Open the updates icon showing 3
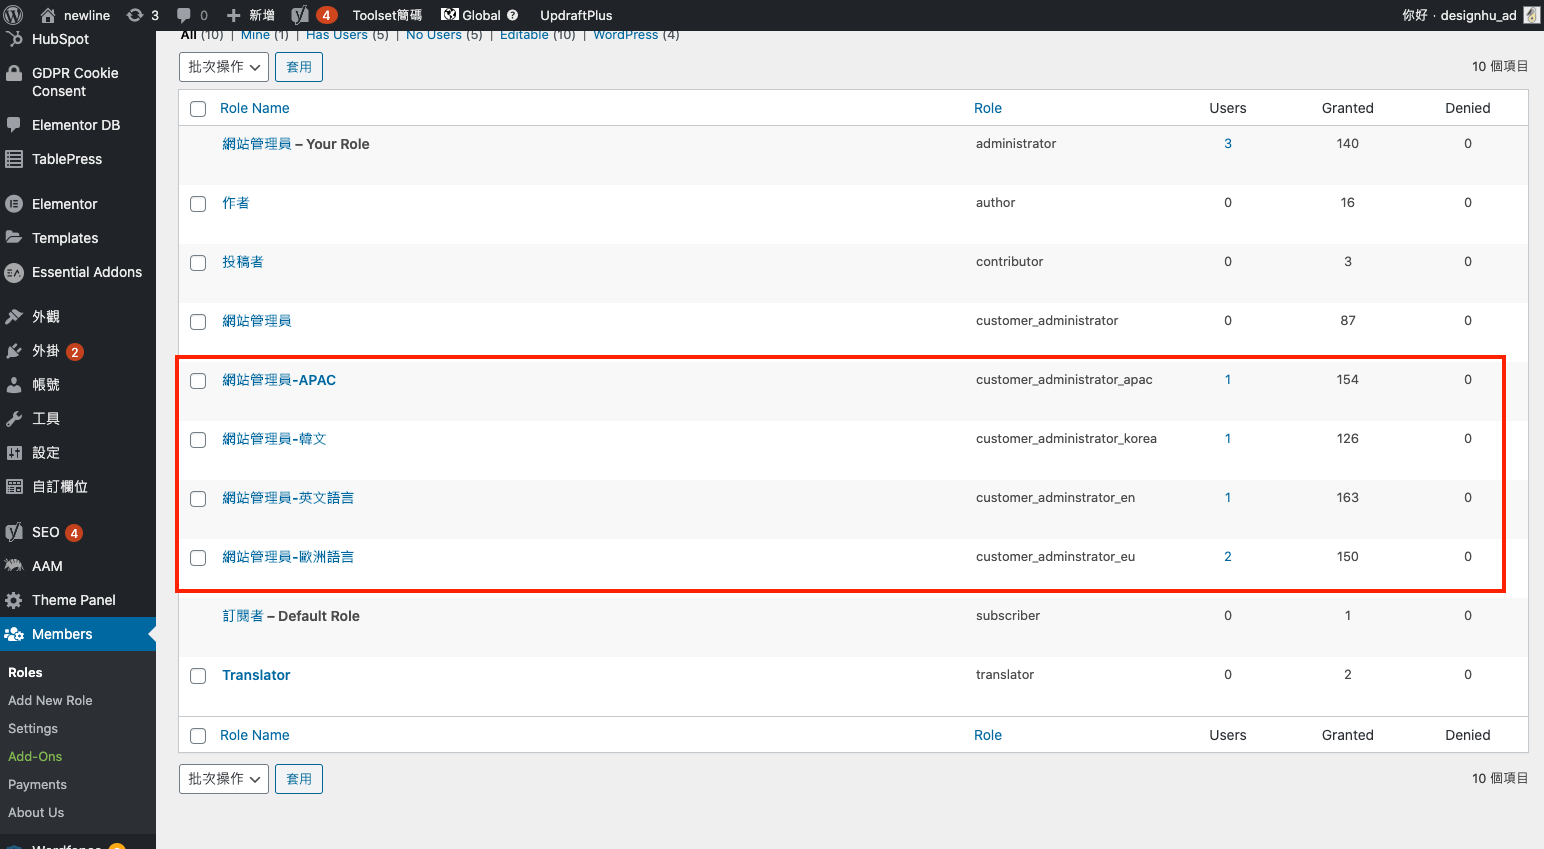The image size is (1544, 849). [x=135, y=15]
